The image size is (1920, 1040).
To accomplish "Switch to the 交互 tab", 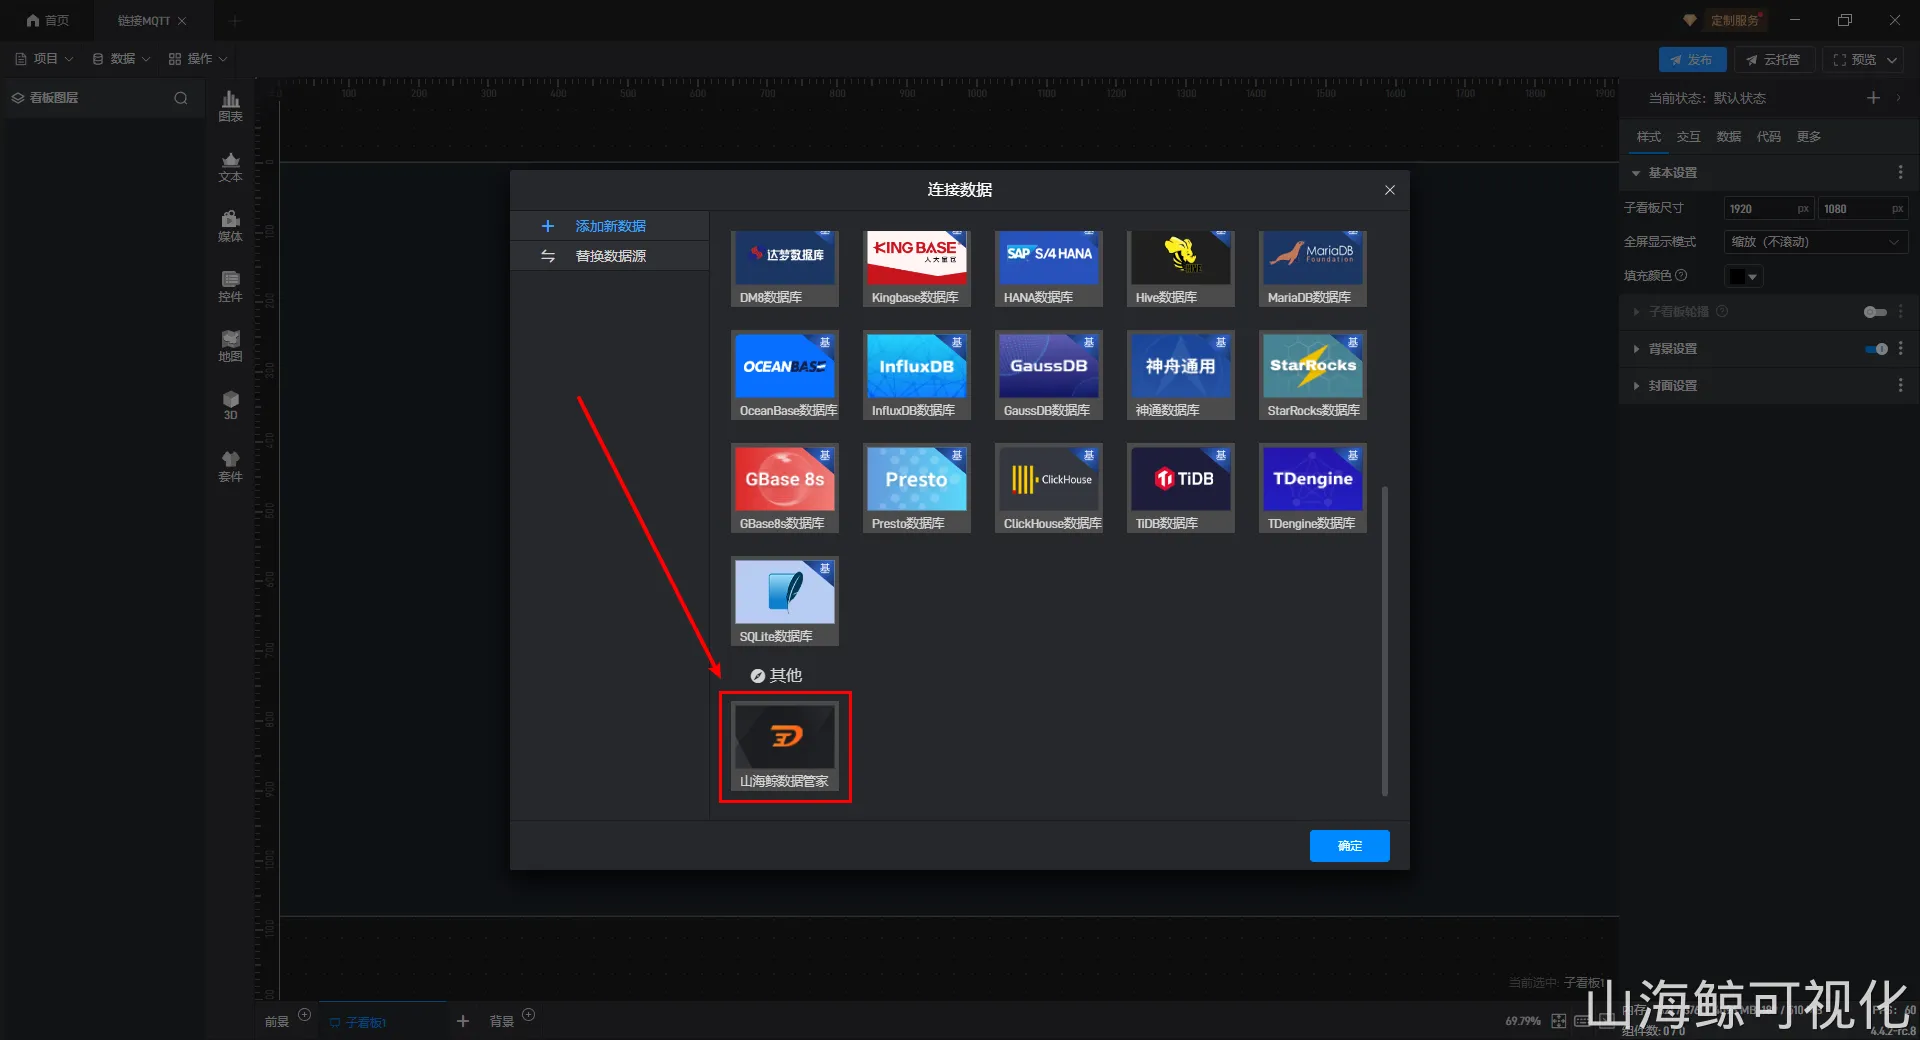I will click(1688, 137).
